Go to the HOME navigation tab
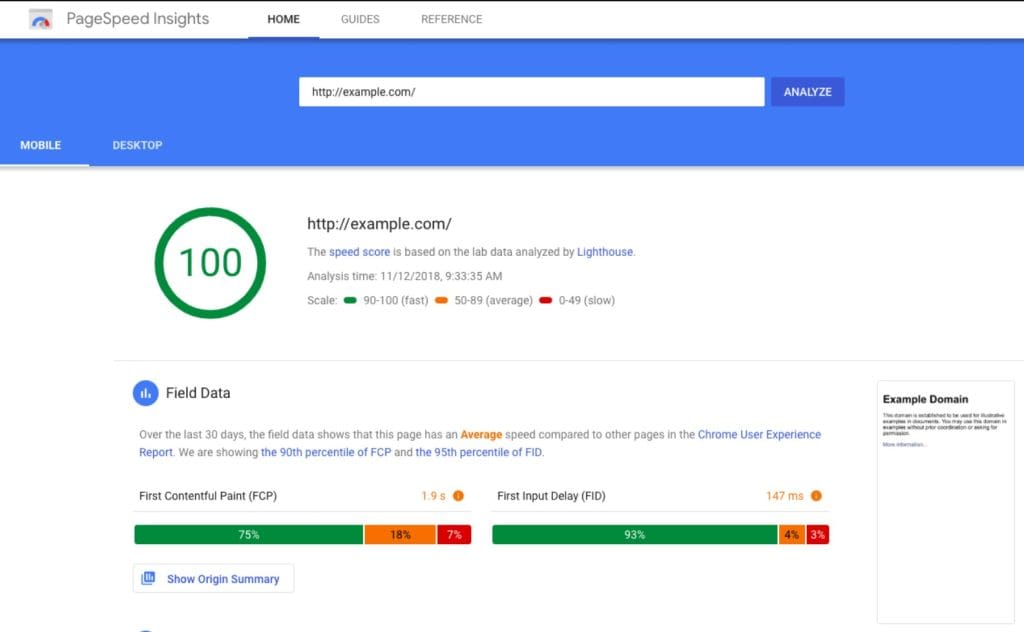This screenshot has width=1024, height=632. [283, 19]
